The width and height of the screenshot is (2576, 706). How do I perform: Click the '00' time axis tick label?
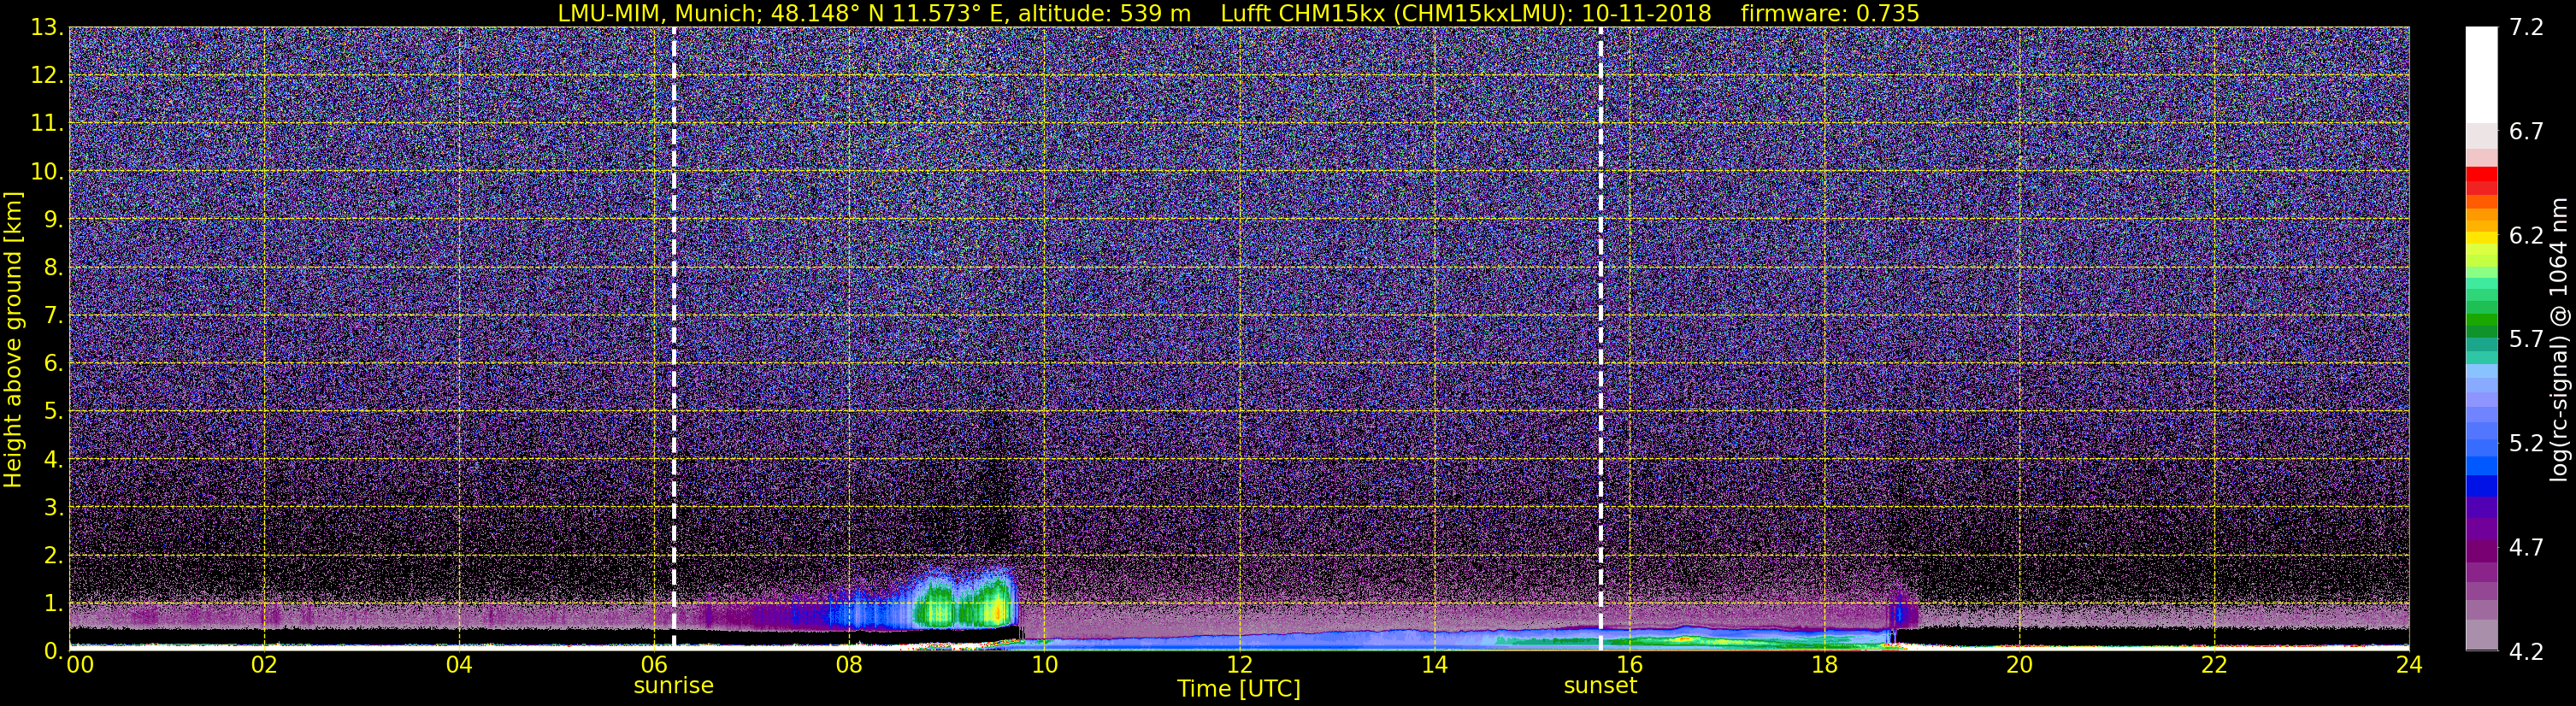pyautogui.click(x=80, y=666)
